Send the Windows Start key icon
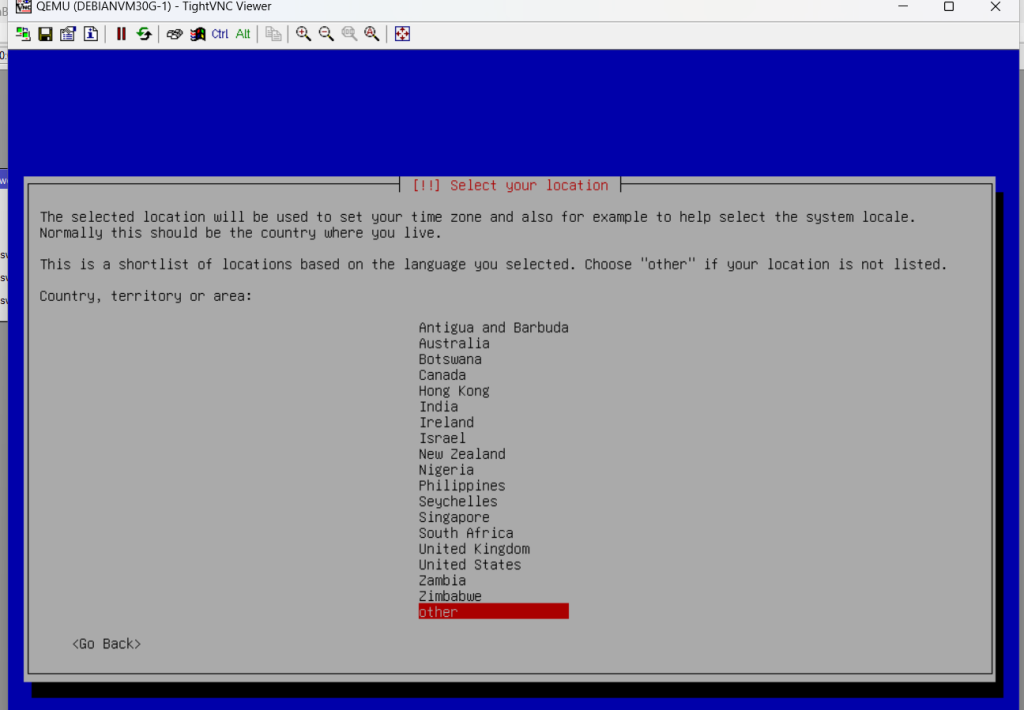This screenshot has height=710, width=1024. point(197,34)
